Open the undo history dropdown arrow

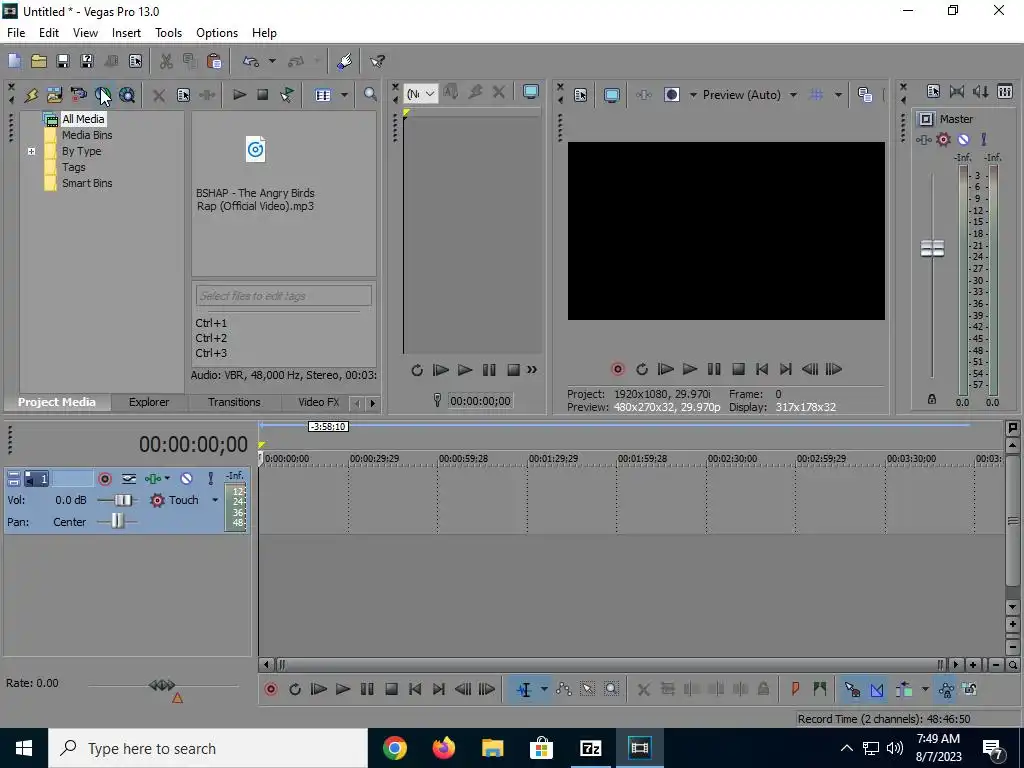272,61
